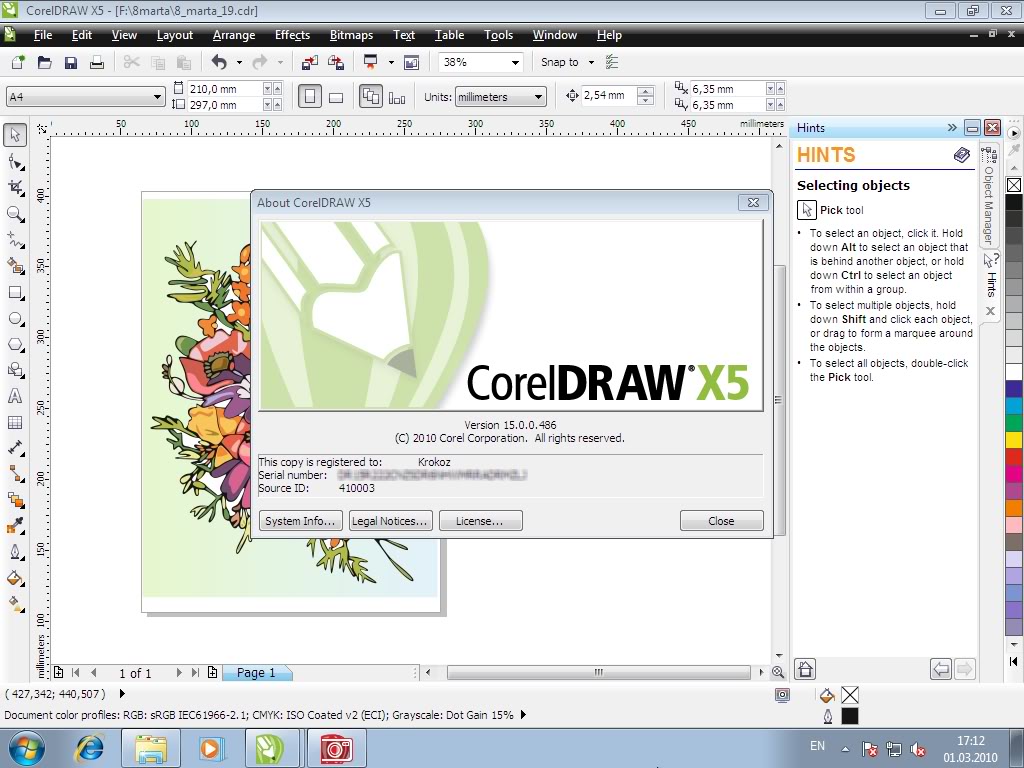
Task: Go to Hints home page
Action: (805, 669)
